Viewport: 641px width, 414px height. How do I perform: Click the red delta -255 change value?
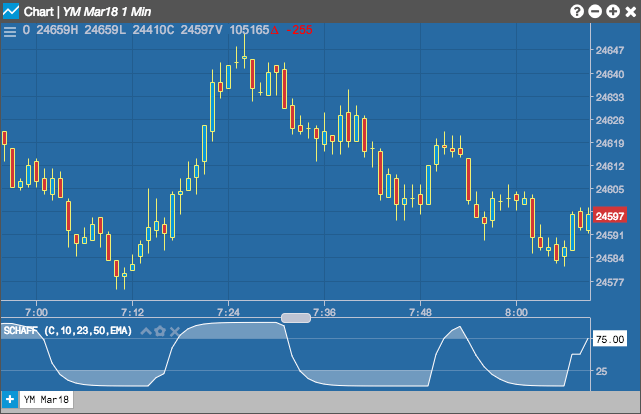pos(291,30)
